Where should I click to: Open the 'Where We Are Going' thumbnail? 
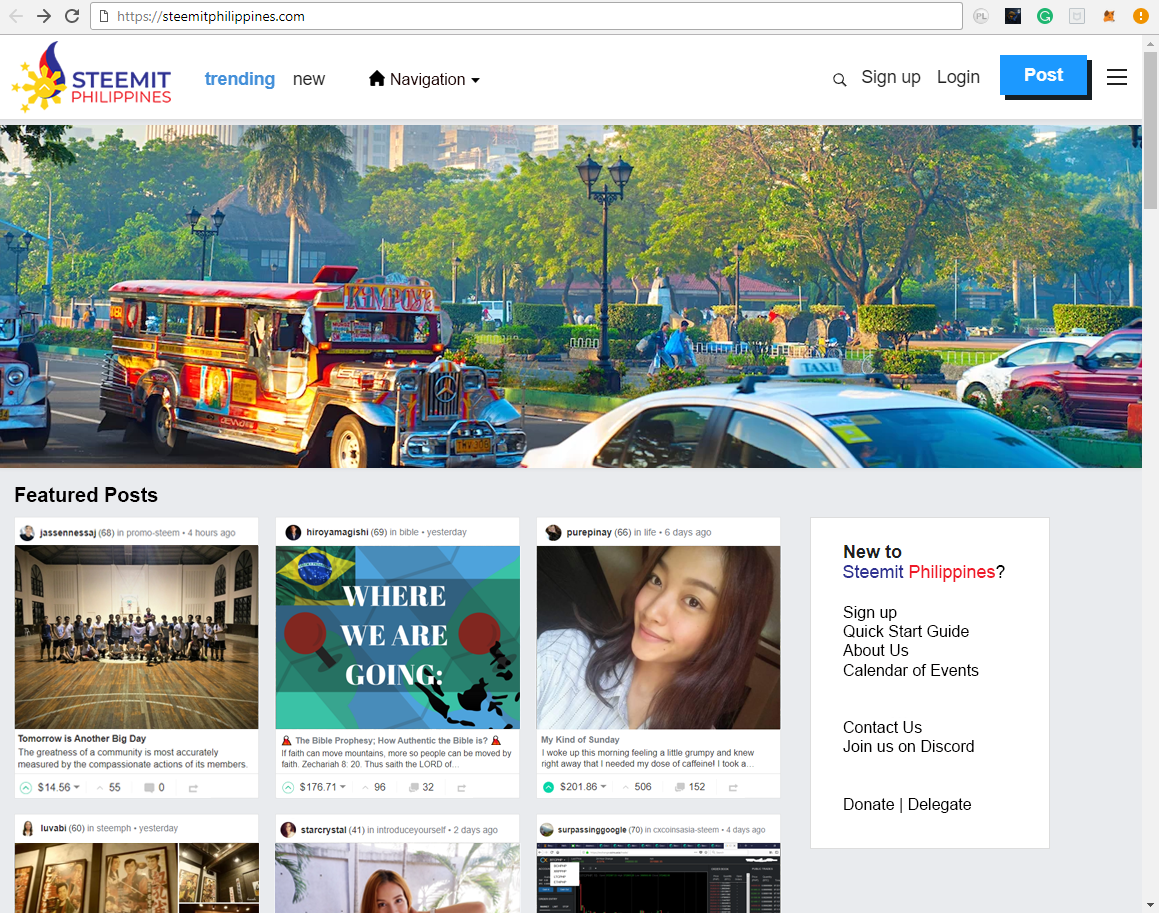click(398, 637)
